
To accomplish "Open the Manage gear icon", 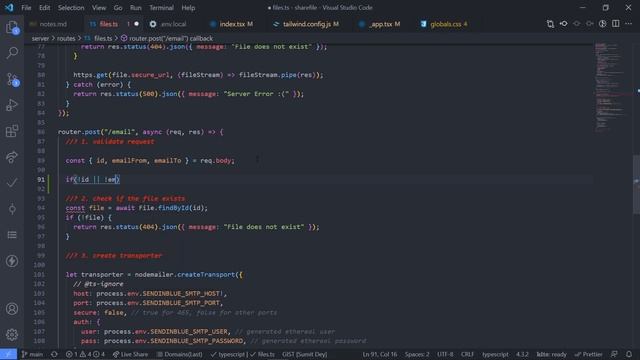I will coord(12,335).
